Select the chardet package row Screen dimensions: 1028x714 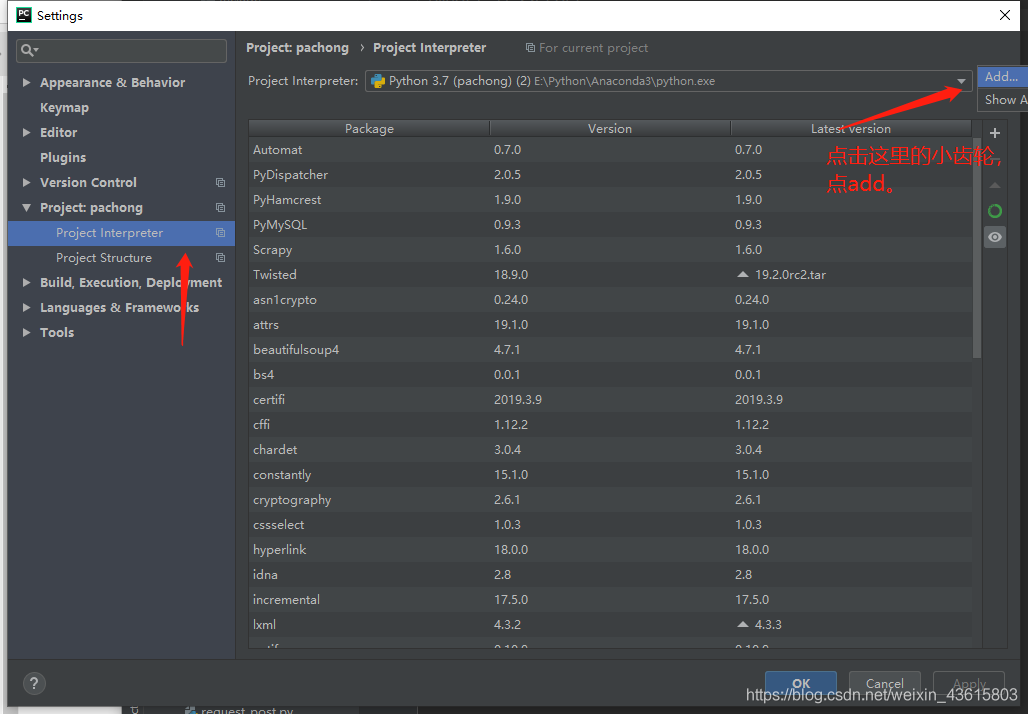point(610,449)
